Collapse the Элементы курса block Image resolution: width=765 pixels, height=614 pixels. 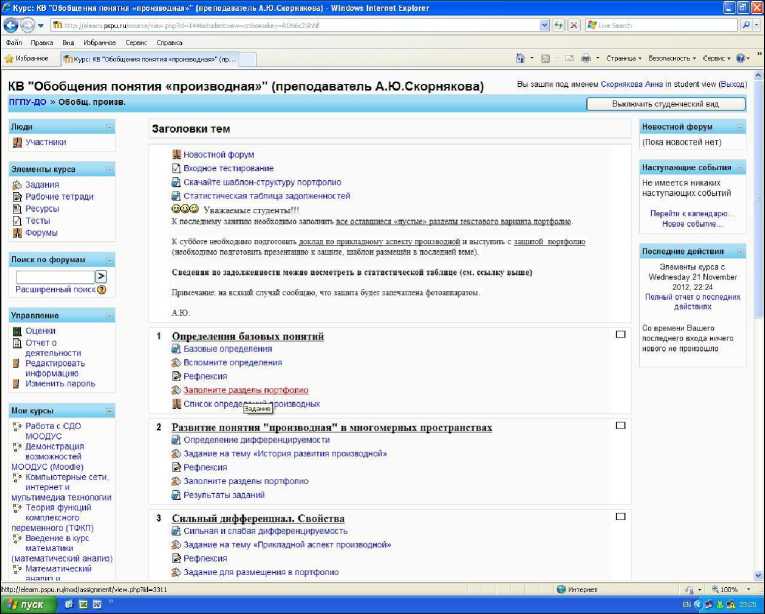[109, 169]
